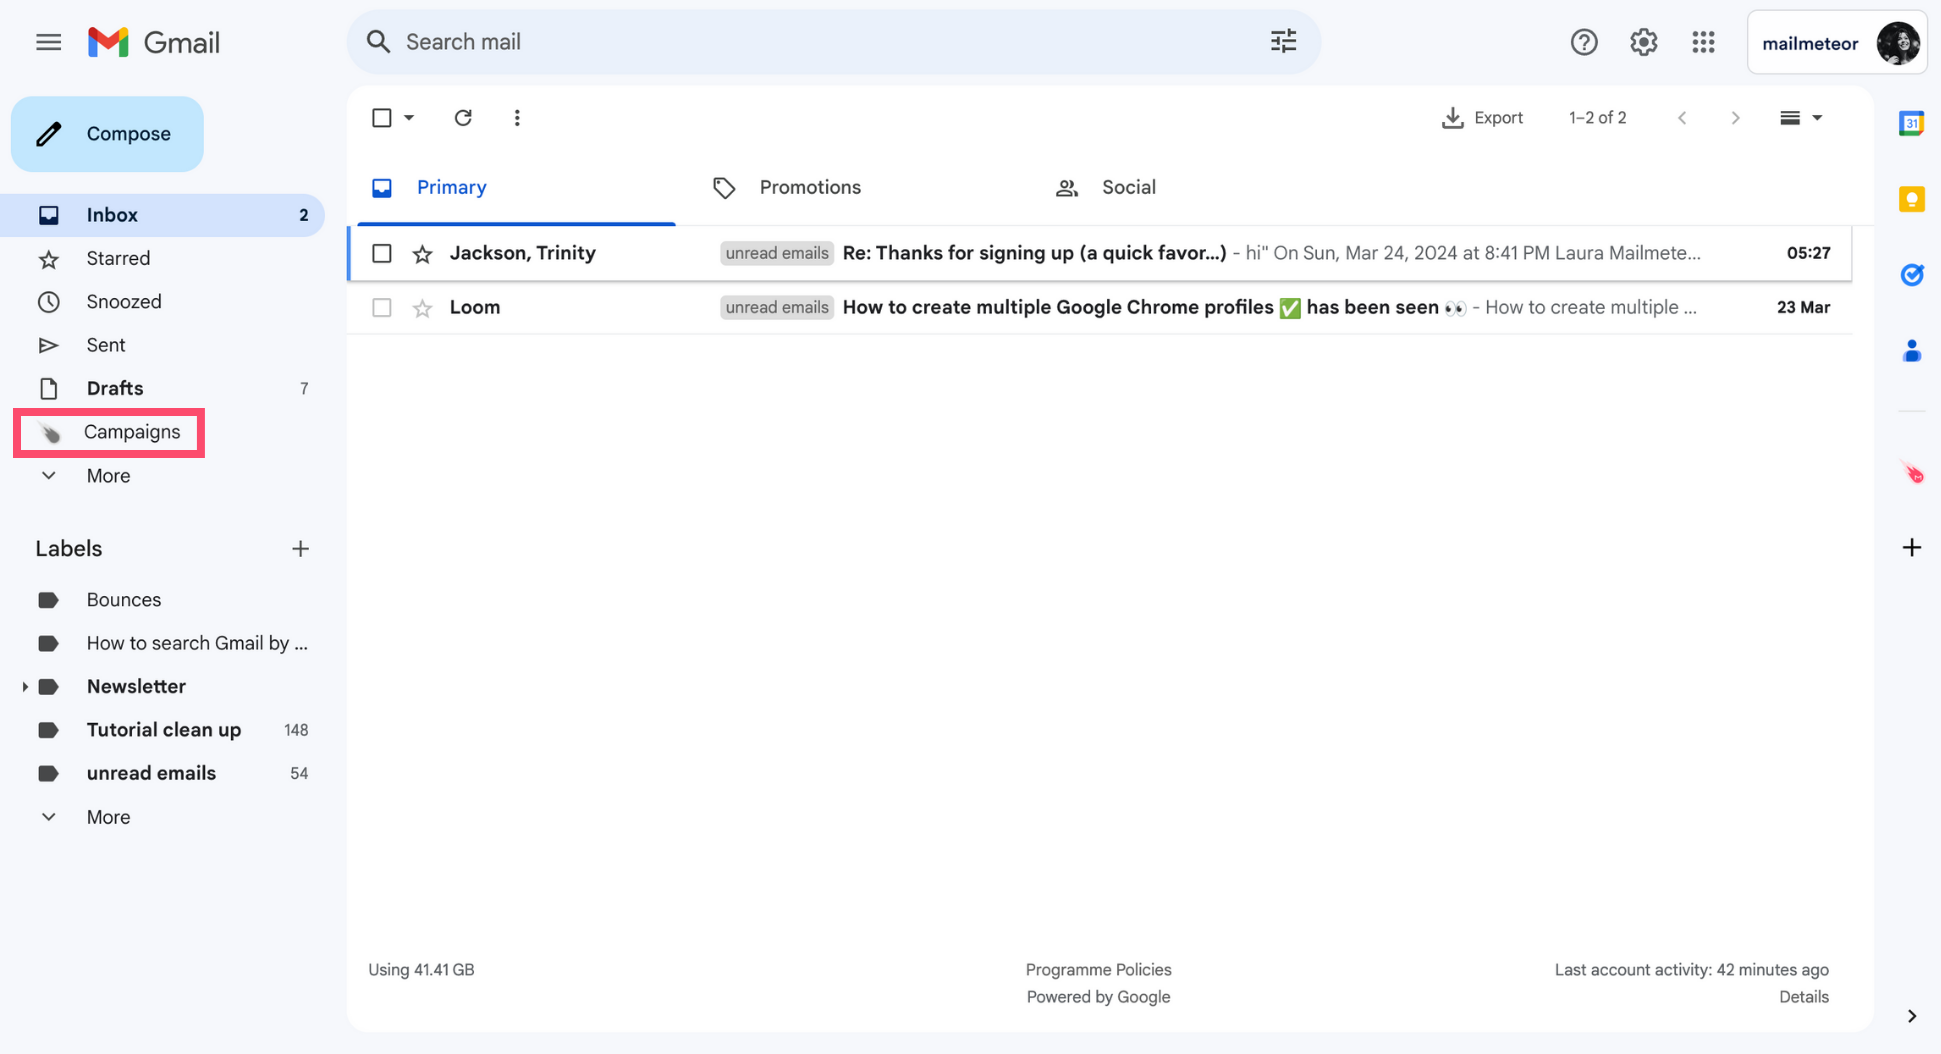
Task: Open Settings gear icon
Action: coord(1644,42)
